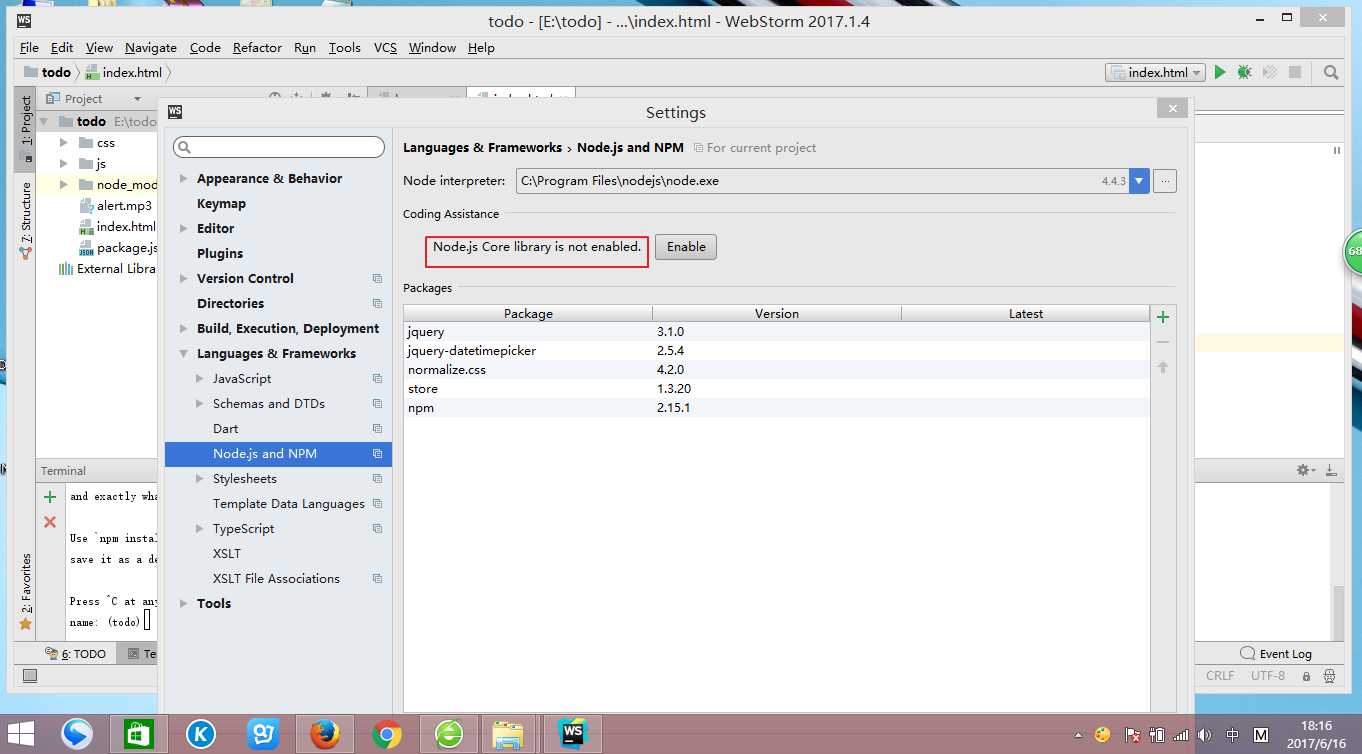This screenshot has height=754, width=1362.
Task: Select the jquery package row
Action: (x=777, y=331)
